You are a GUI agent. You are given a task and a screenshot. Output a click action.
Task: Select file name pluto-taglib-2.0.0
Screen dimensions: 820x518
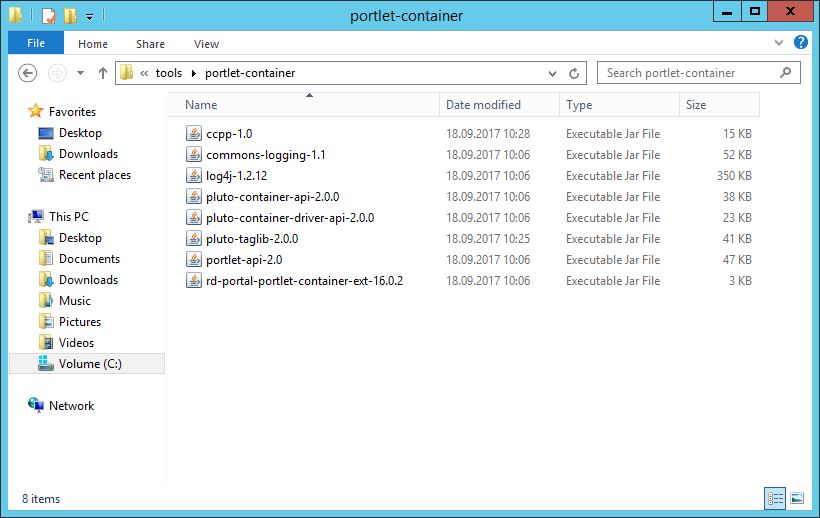(252, 239)
